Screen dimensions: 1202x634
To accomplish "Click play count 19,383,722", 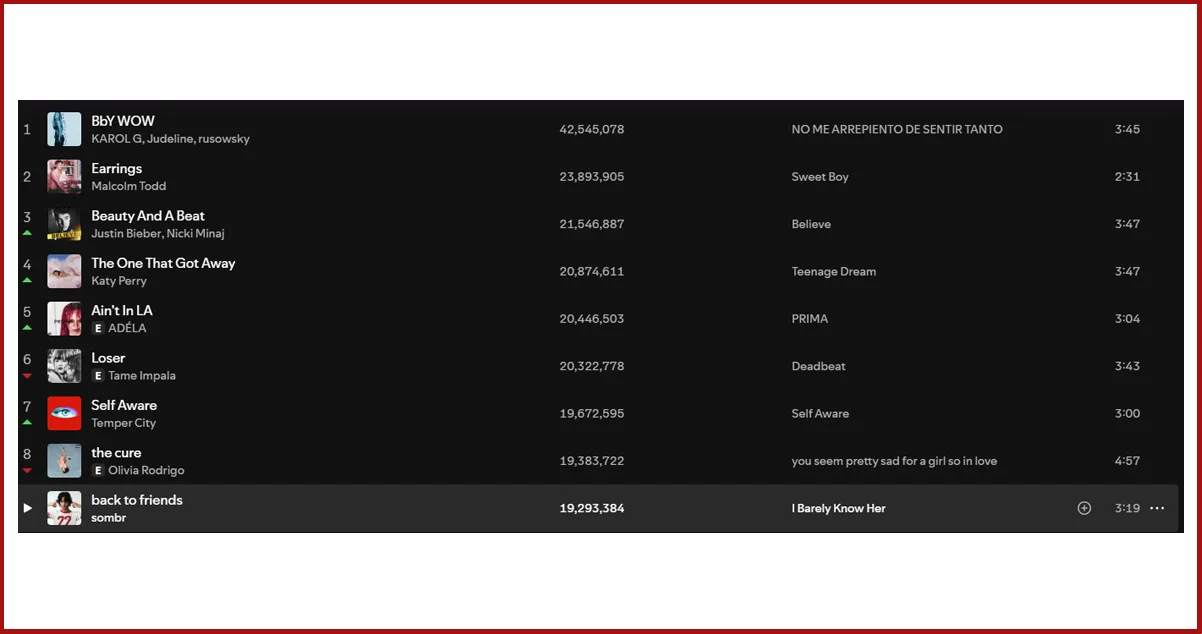I will point(592,461).
